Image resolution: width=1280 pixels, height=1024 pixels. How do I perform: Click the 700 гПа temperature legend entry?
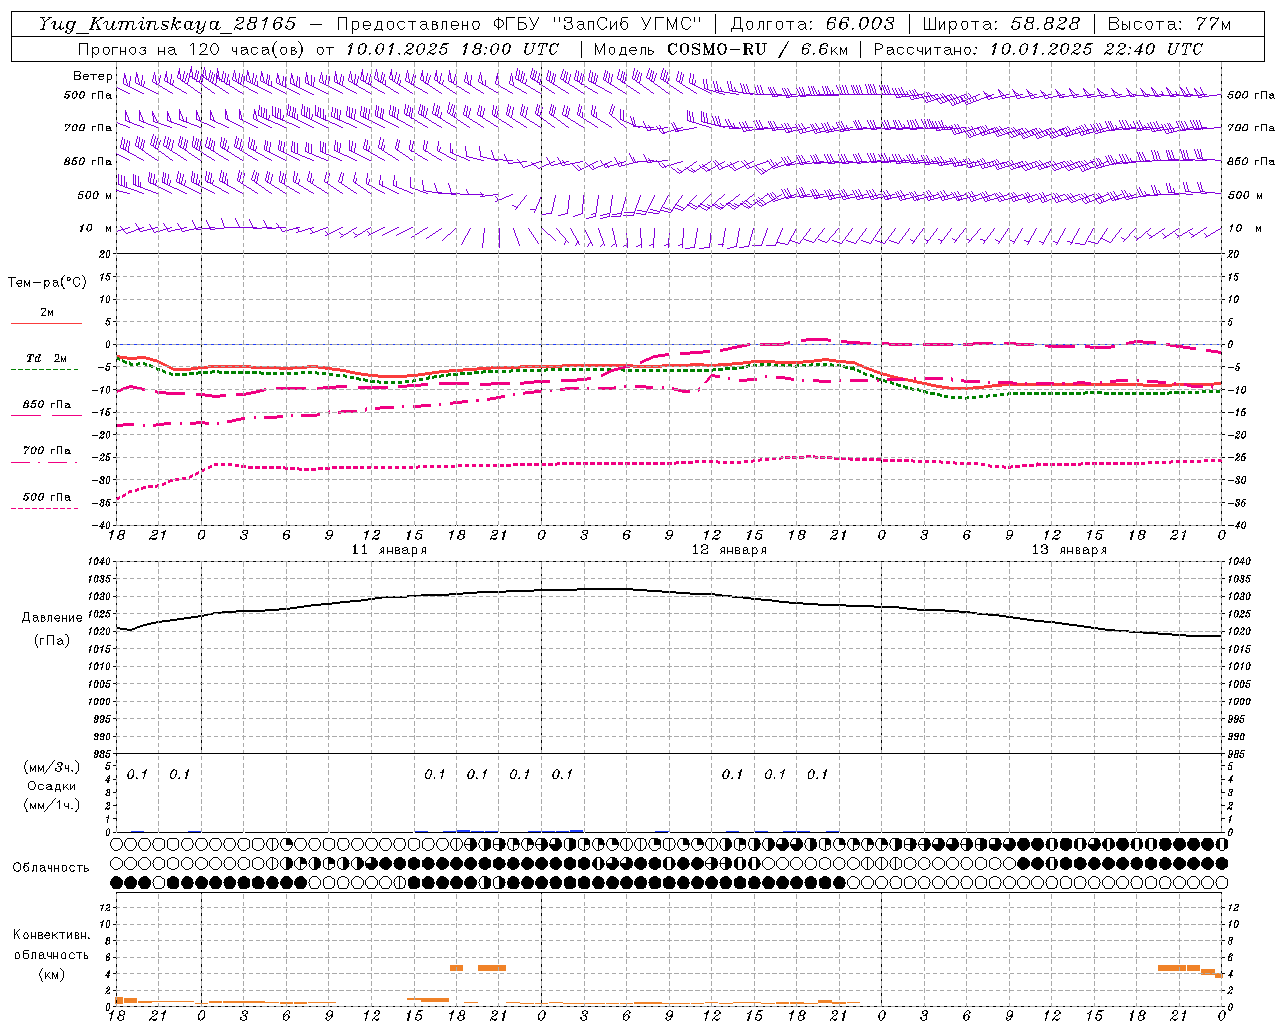[47, 450]
